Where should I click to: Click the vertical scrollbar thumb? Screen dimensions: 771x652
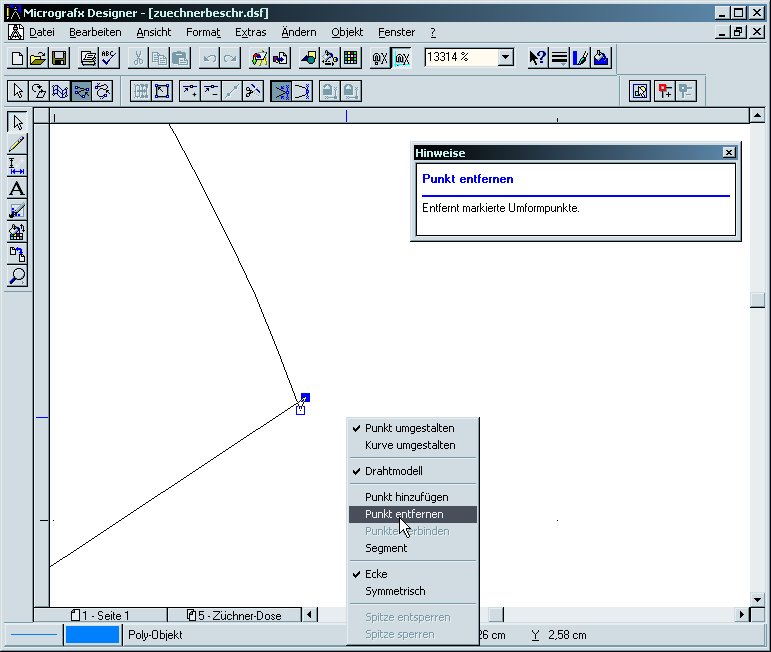pyautogui.click(x=758, y=300)
